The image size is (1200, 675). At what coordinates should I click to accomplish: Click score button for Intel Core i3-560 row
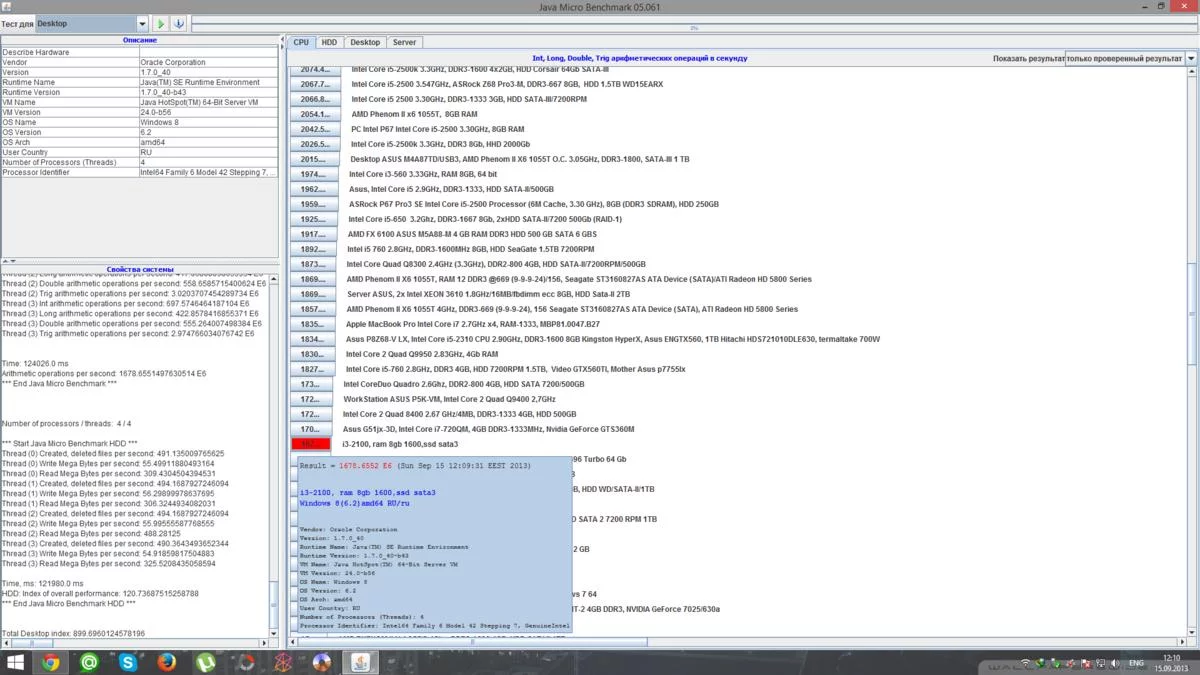[x=313, y=174]
